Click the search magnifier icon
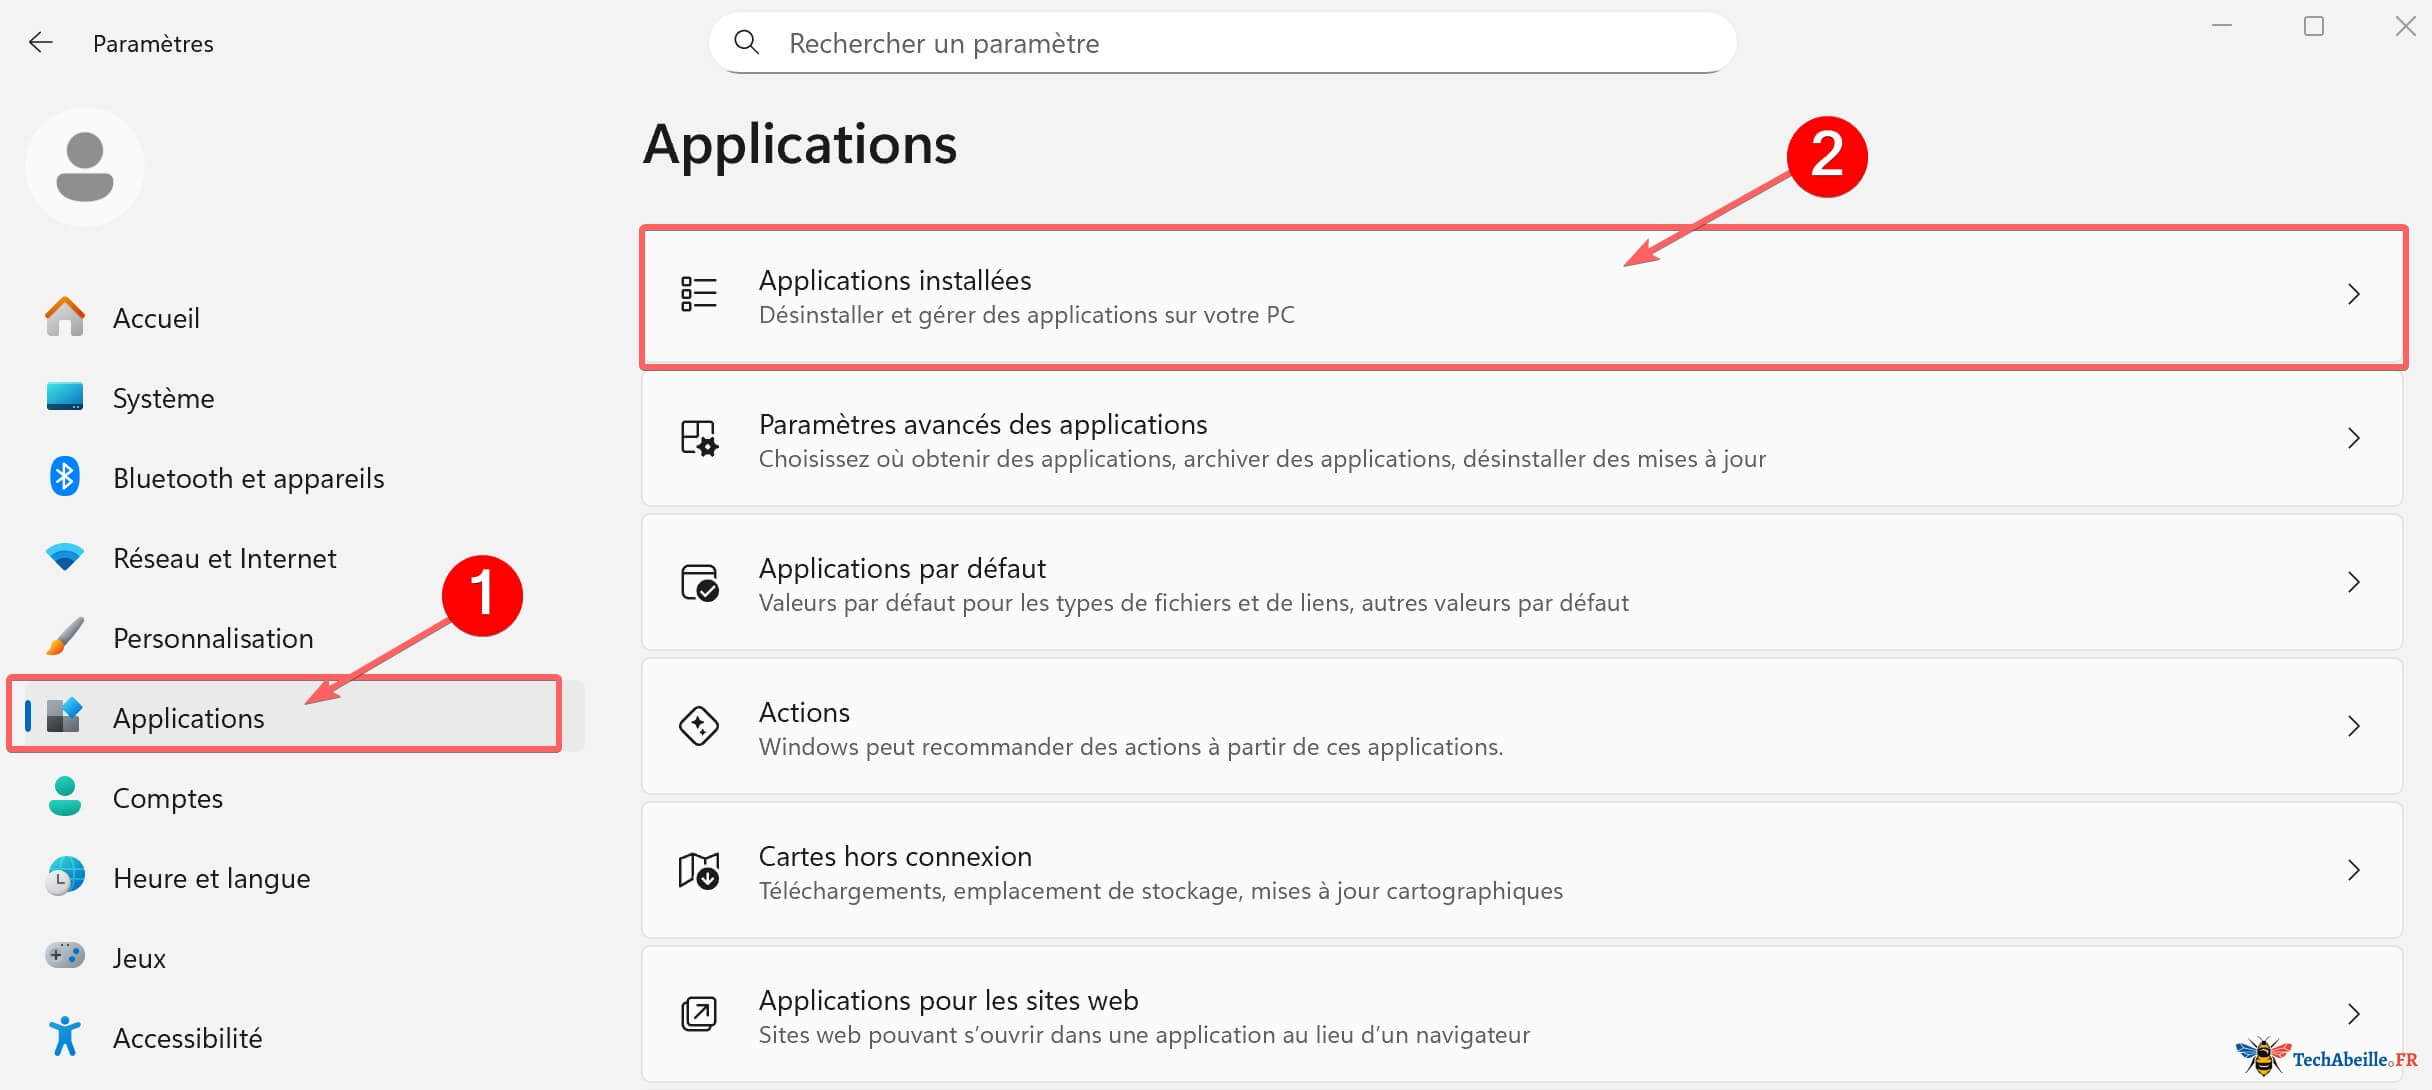The width and height of the screenshot is (2432, 1090). (747, 42)
